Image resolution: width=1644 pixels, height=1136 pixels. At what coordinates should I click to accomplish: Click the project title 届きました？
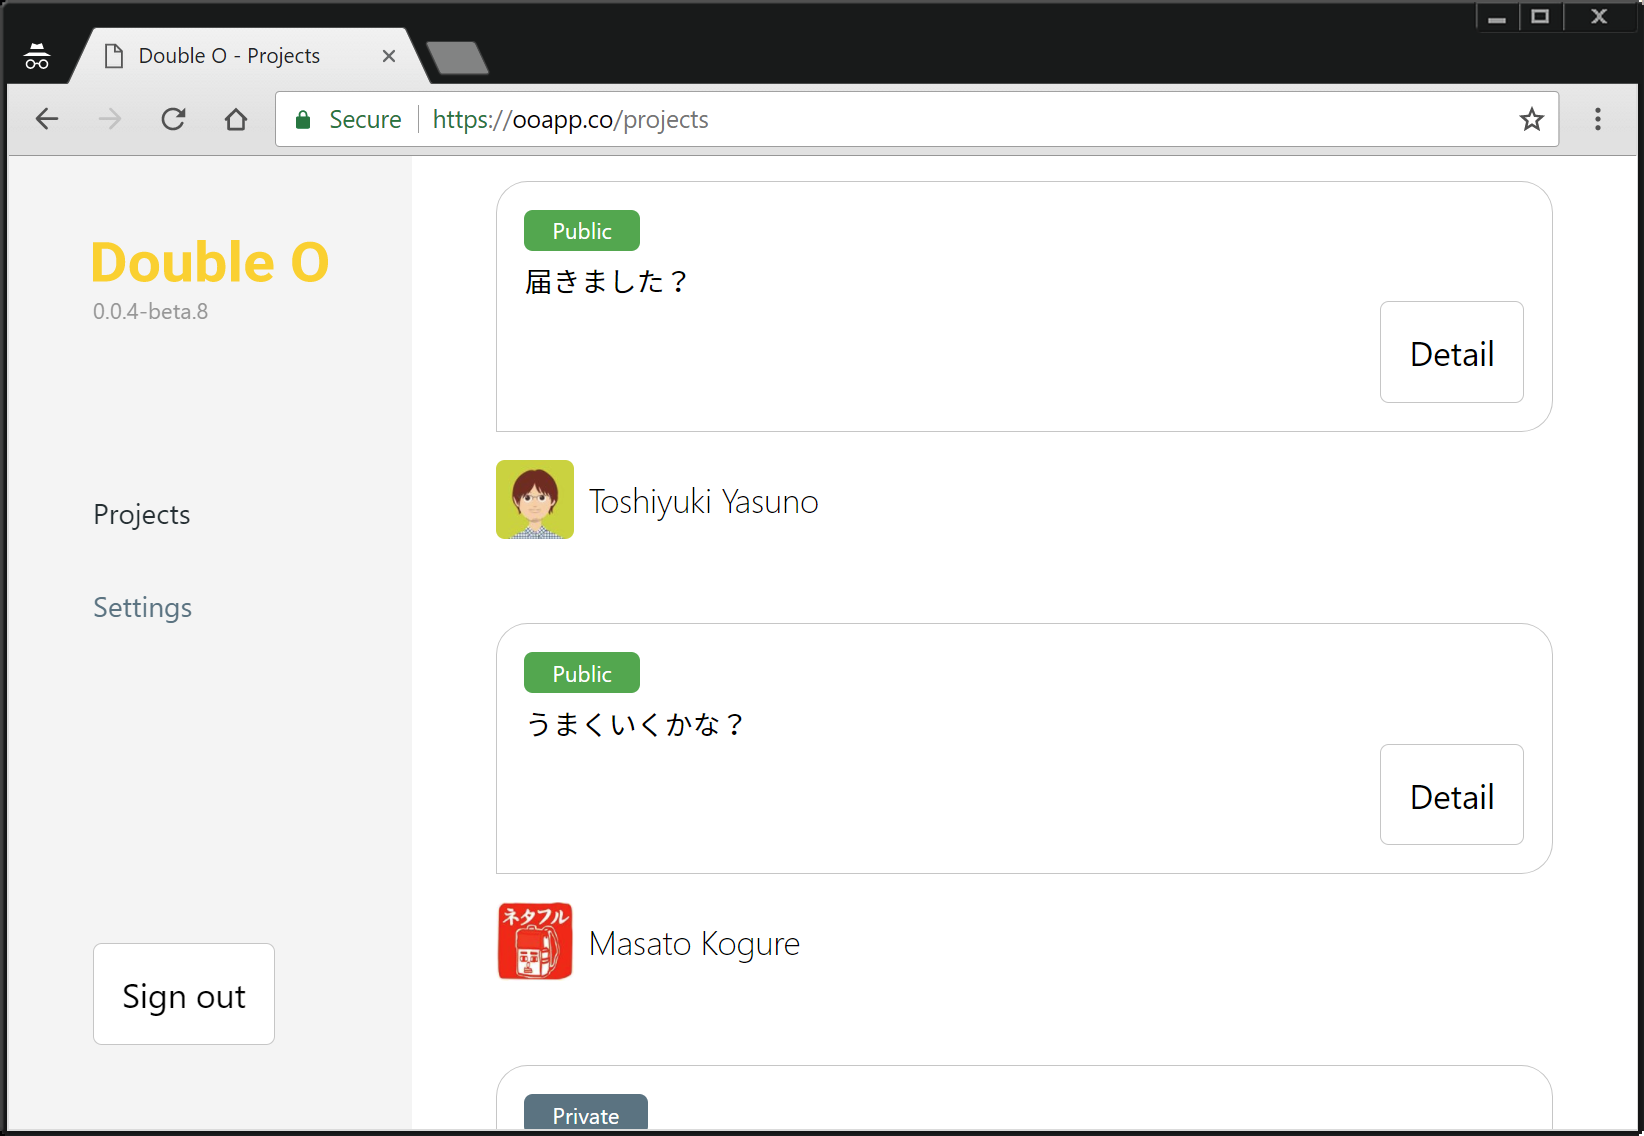pos(607,282)
